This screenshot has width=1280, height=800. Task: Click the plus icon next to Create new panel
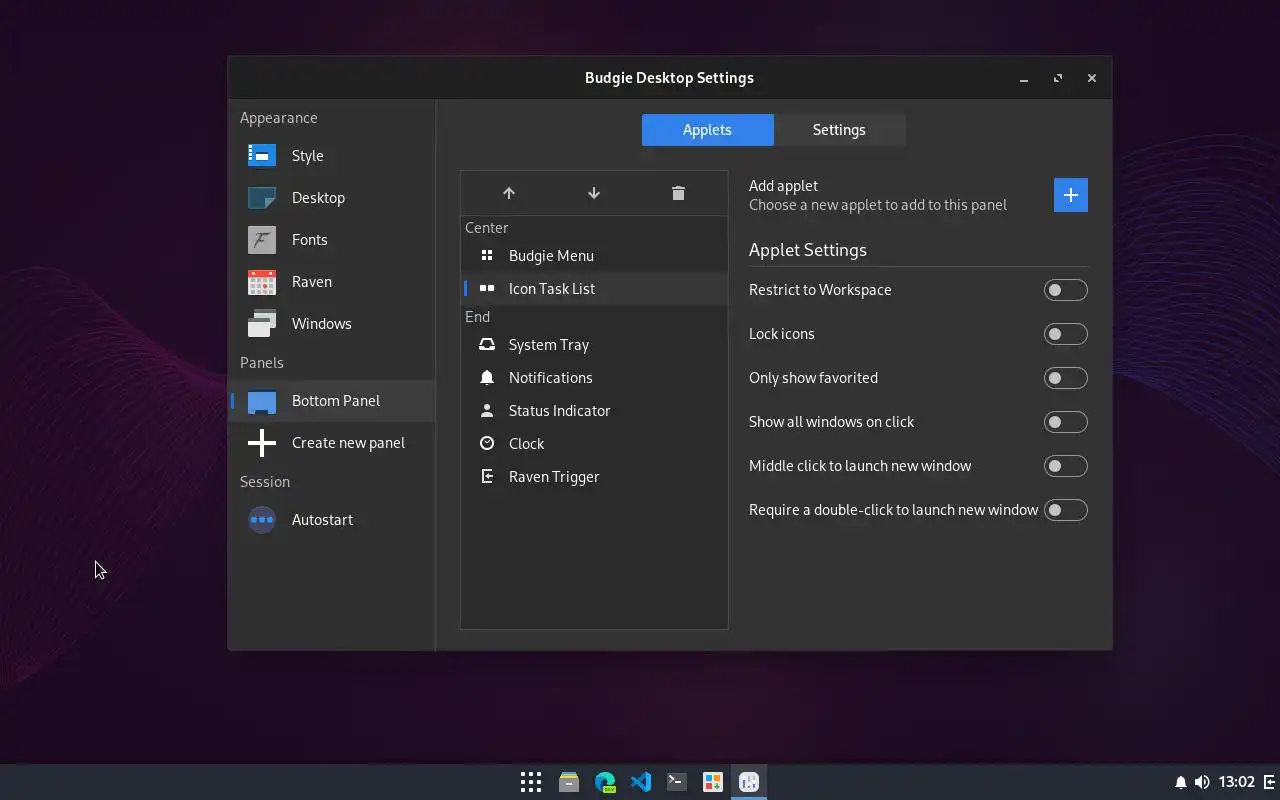pyautogui.click(x=262, y=443)
